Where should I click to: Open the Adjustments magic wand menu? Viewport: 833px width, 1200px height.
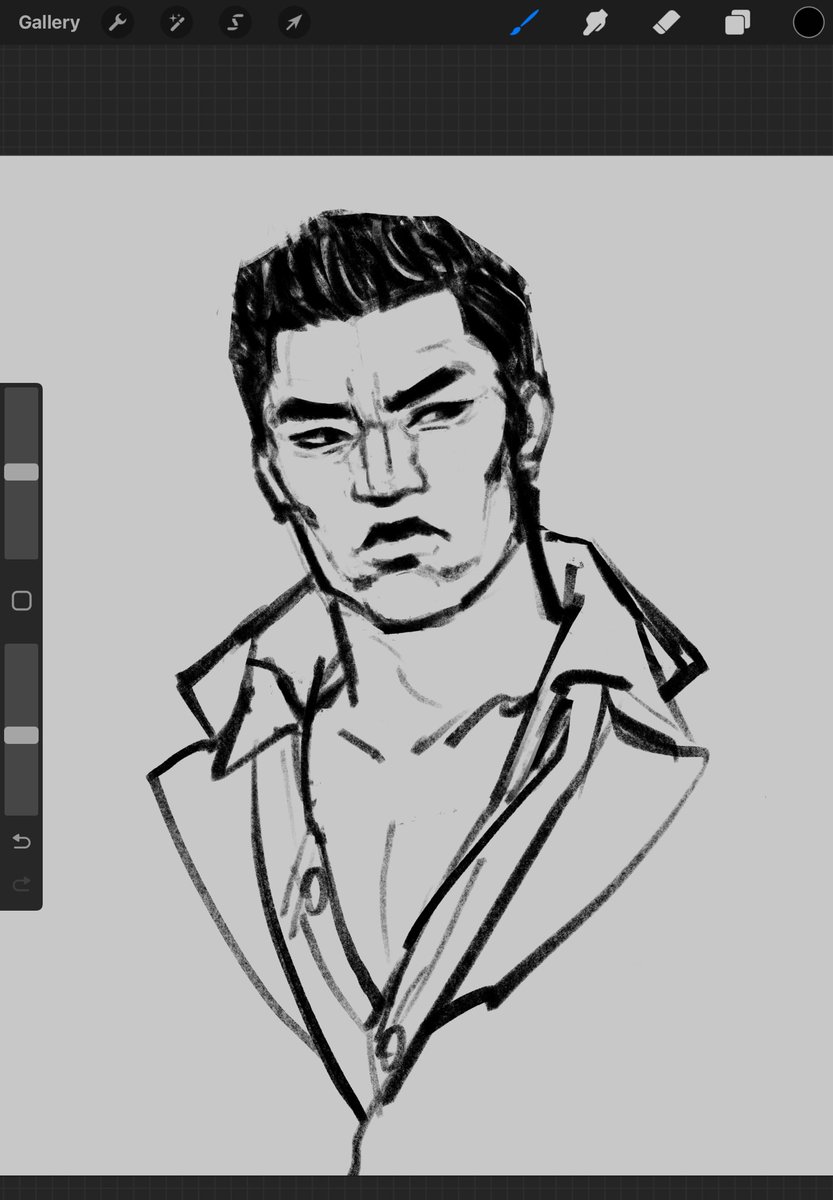coord(177,22)
